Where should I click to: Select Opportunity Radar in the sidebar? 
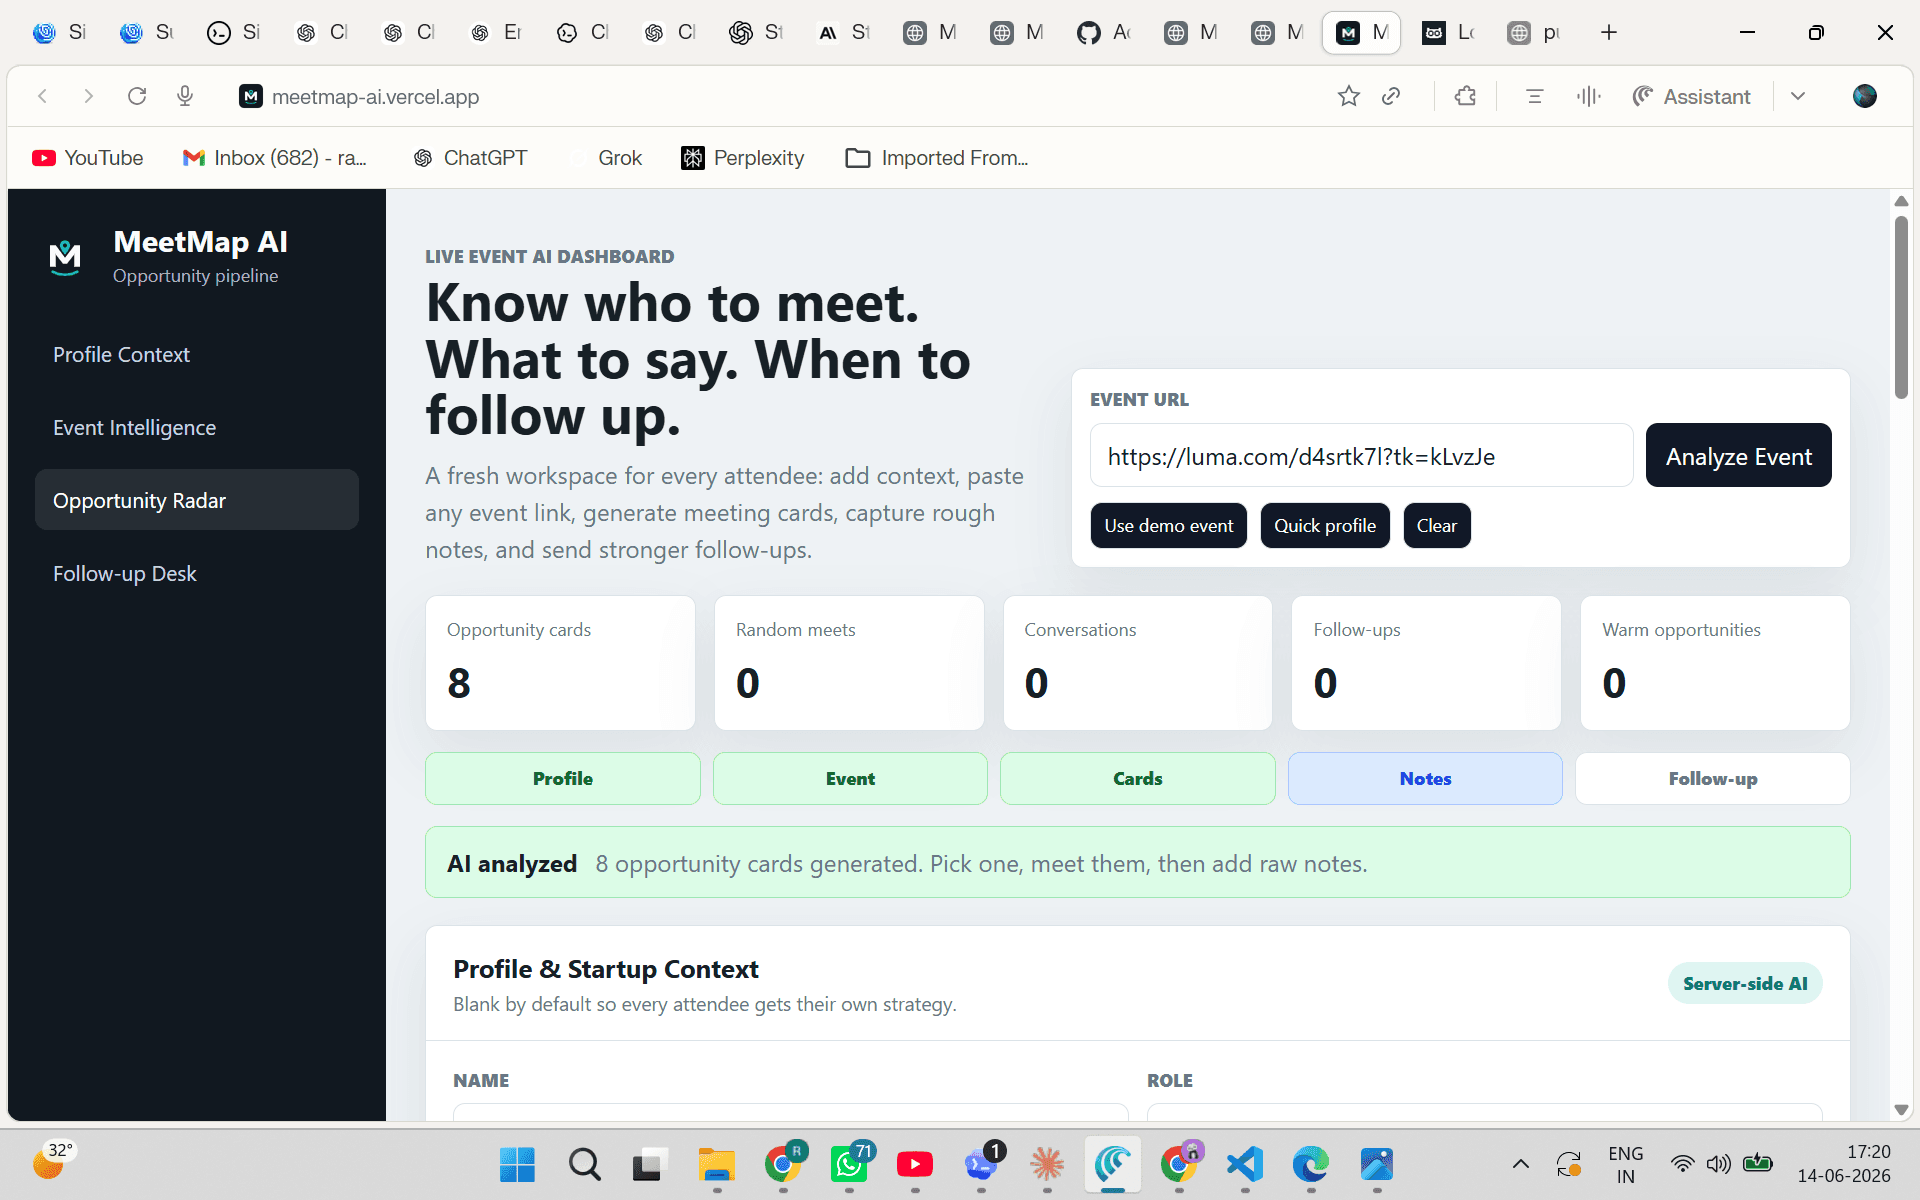pos(197,500)
